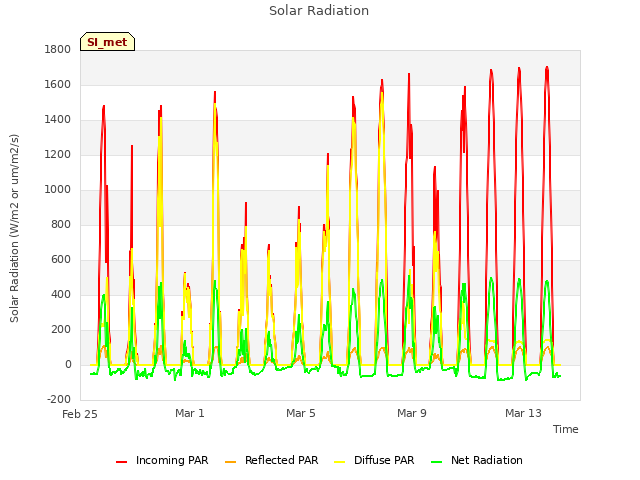Click the Feb 25 x-axis tick label

click(80, 414)
